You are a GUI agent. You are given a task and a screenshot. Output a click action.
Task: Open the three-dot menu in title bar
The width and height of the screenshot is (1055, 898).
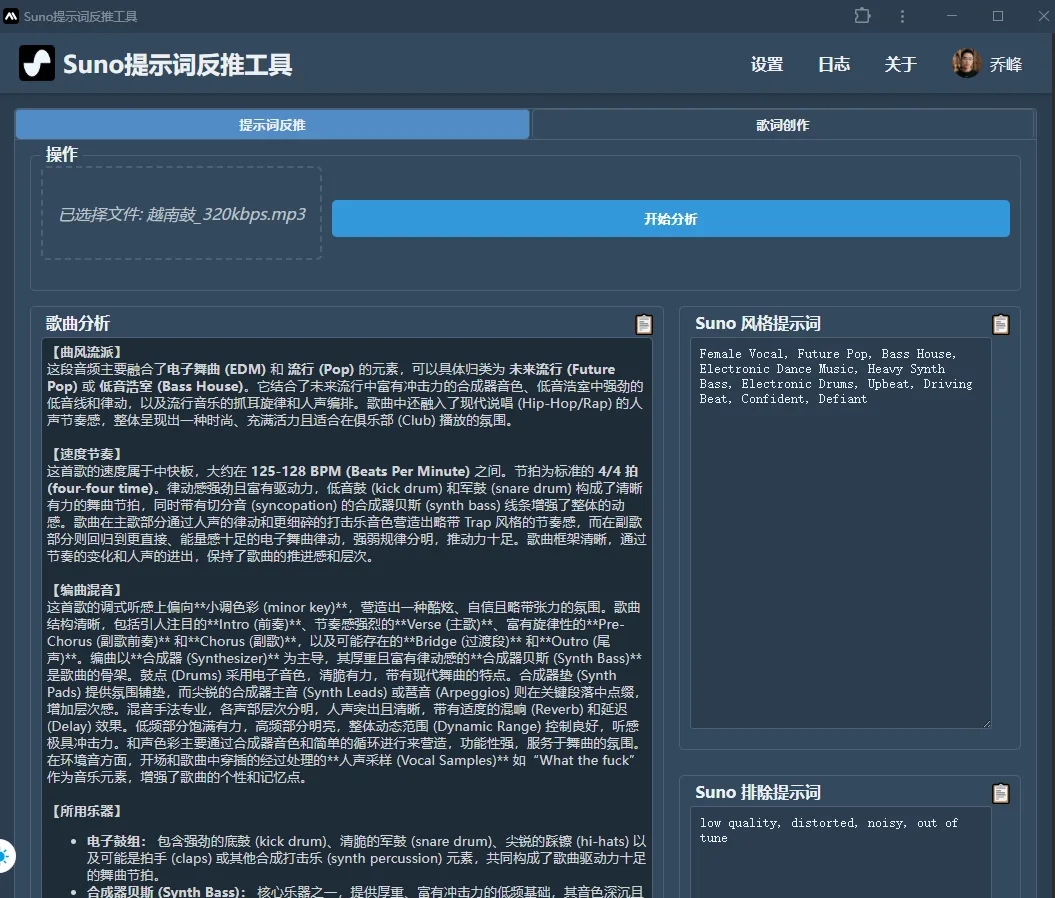click(x=902, y=16)
